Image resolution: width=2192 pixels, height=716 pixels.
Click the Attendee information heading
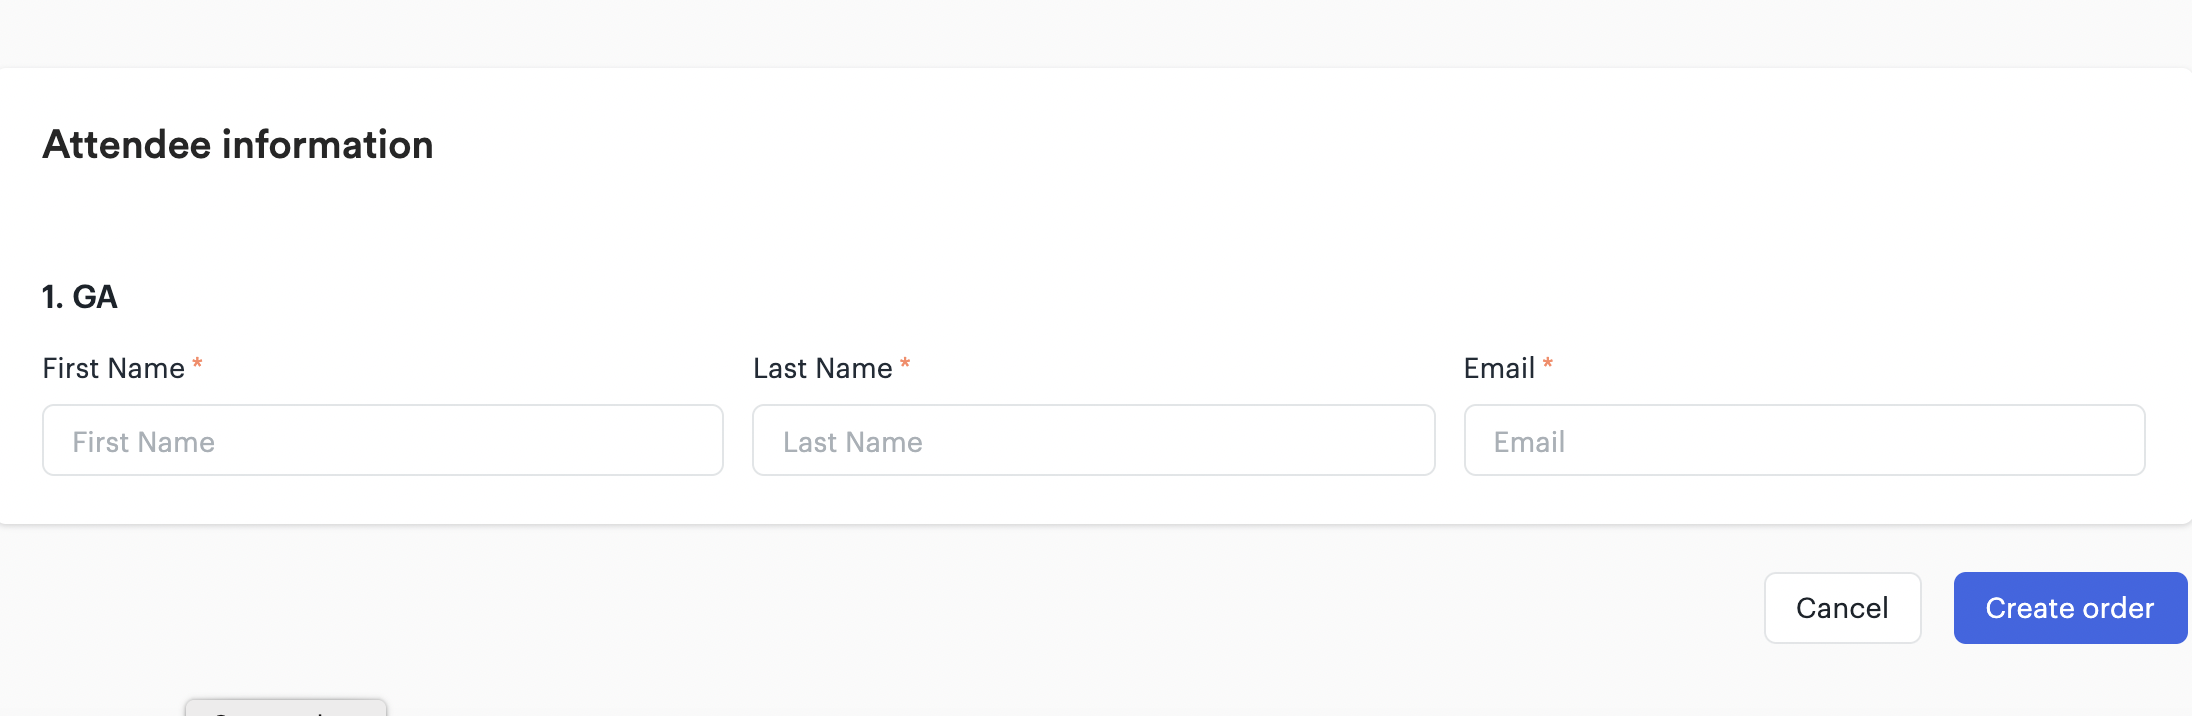pyautogui.click(x=238, y=145)
